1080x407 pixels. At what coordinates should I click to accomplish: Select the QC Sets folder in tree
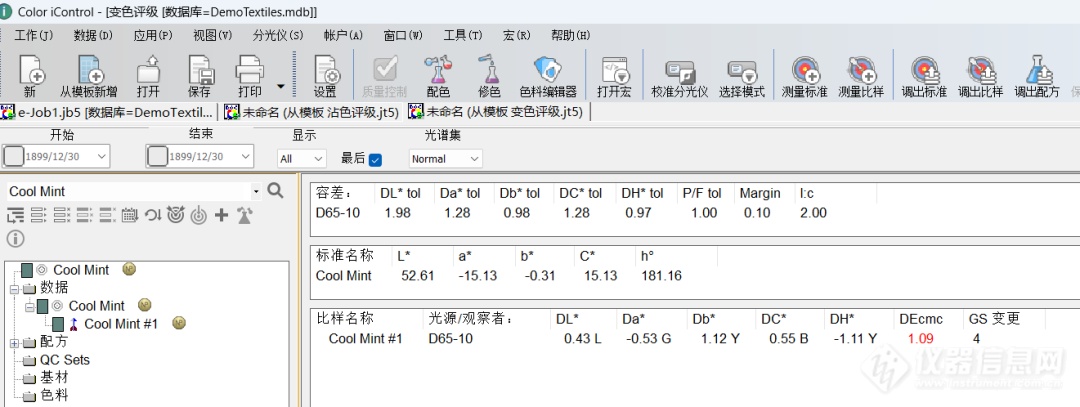point(65,359)
